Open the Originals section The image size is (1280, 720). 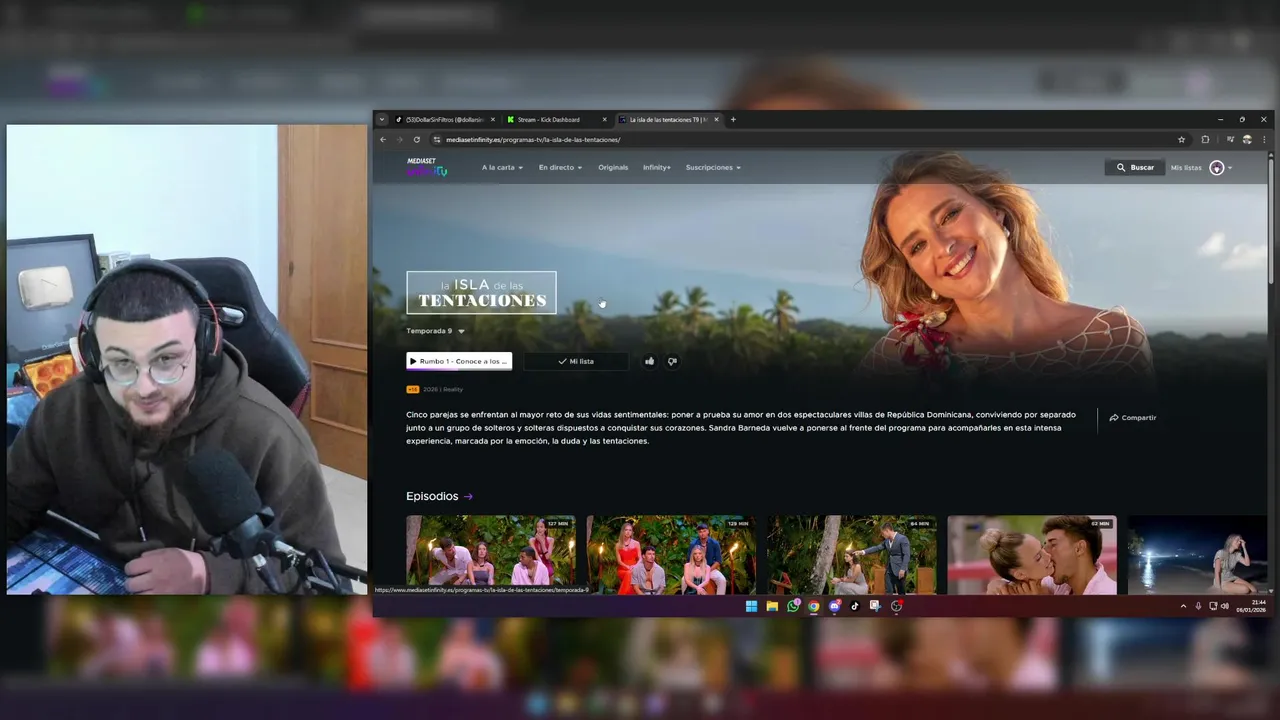(x=613, y=168)
